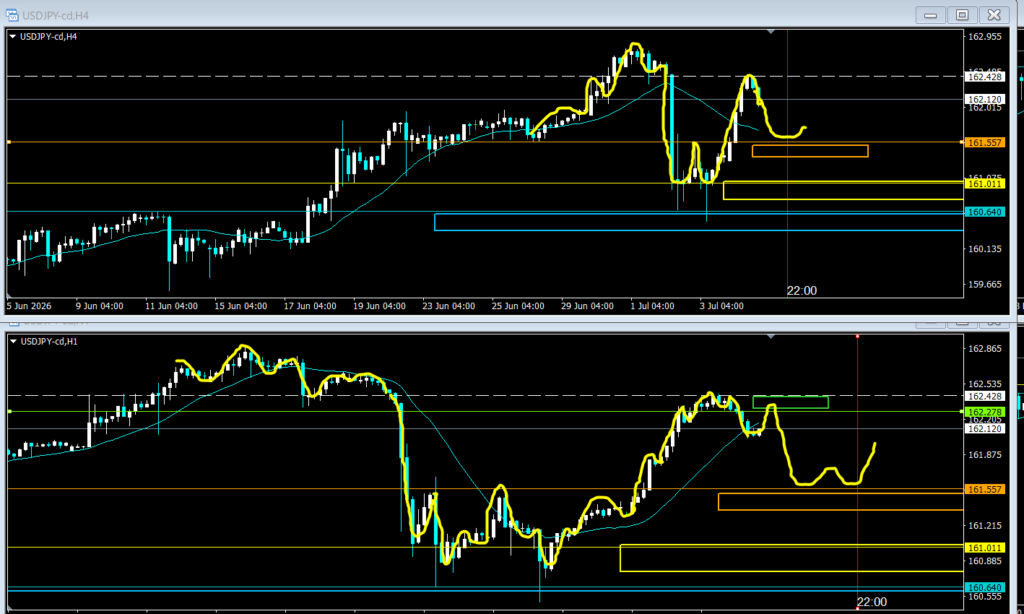Click the 11 Jun 04:00 time label
The width and height of the screenshot is (1024, 614).
[171, 306]
